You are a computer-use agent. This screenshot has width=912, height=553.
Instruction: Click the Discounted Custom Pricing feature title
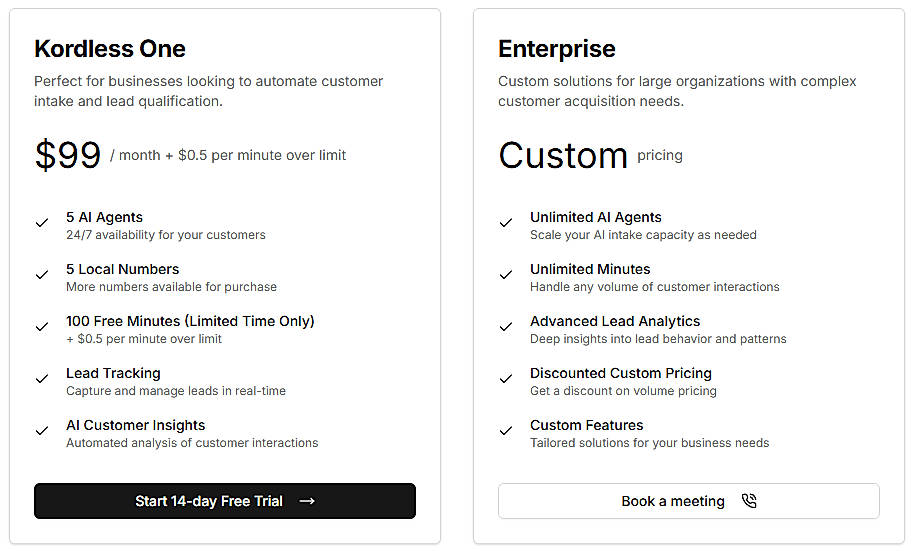point(621,373)
